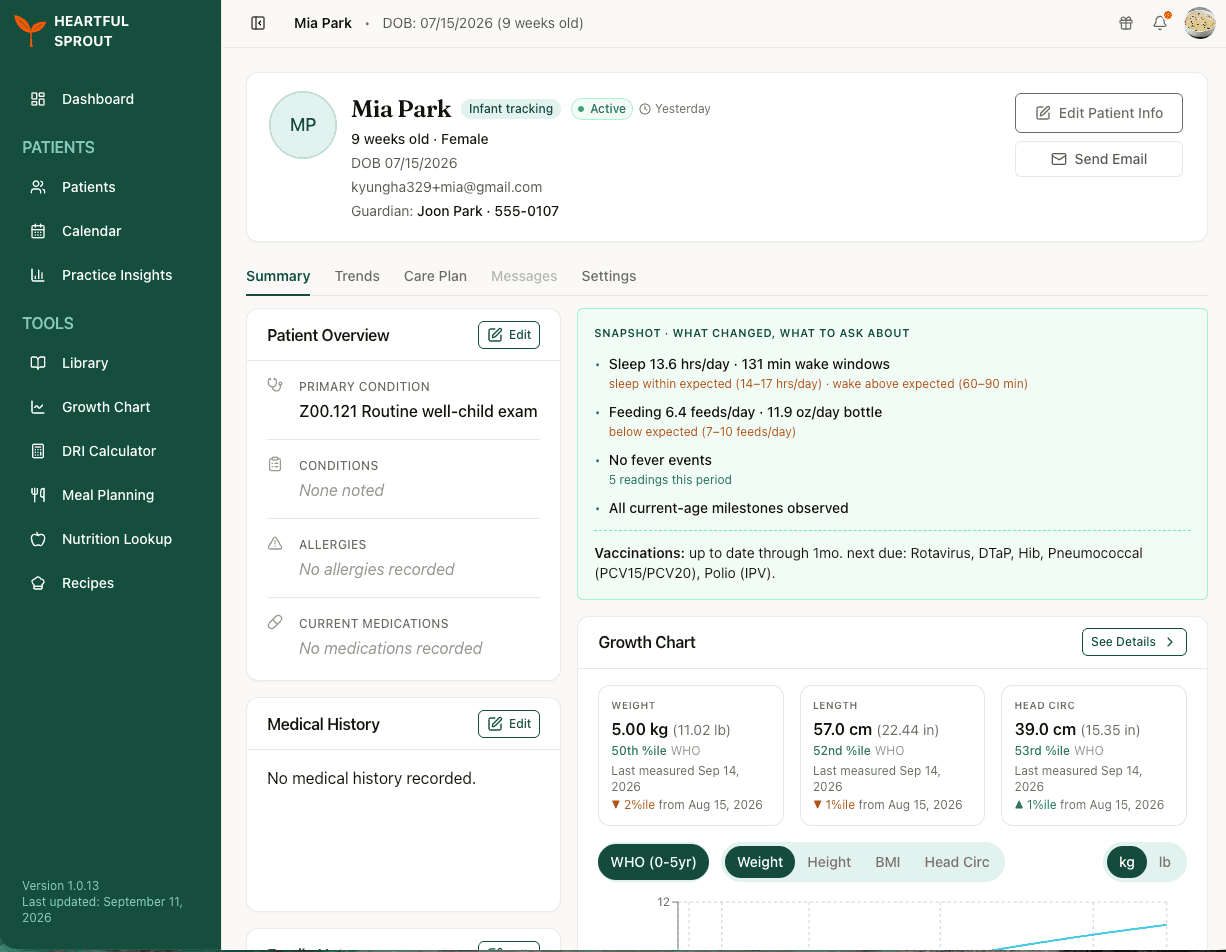This screenshot has width=1226, height=952.
Task: Click the Version 1.0.13 text
Action: coord(60,886)
